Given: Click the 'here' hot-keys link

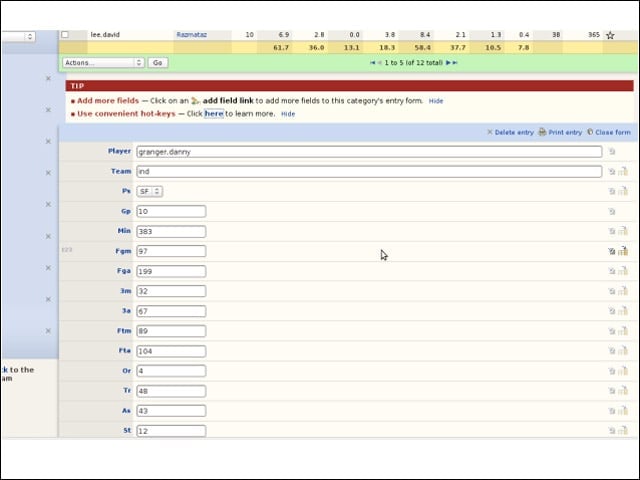Looking at the screenshot, I should [213, 113].
